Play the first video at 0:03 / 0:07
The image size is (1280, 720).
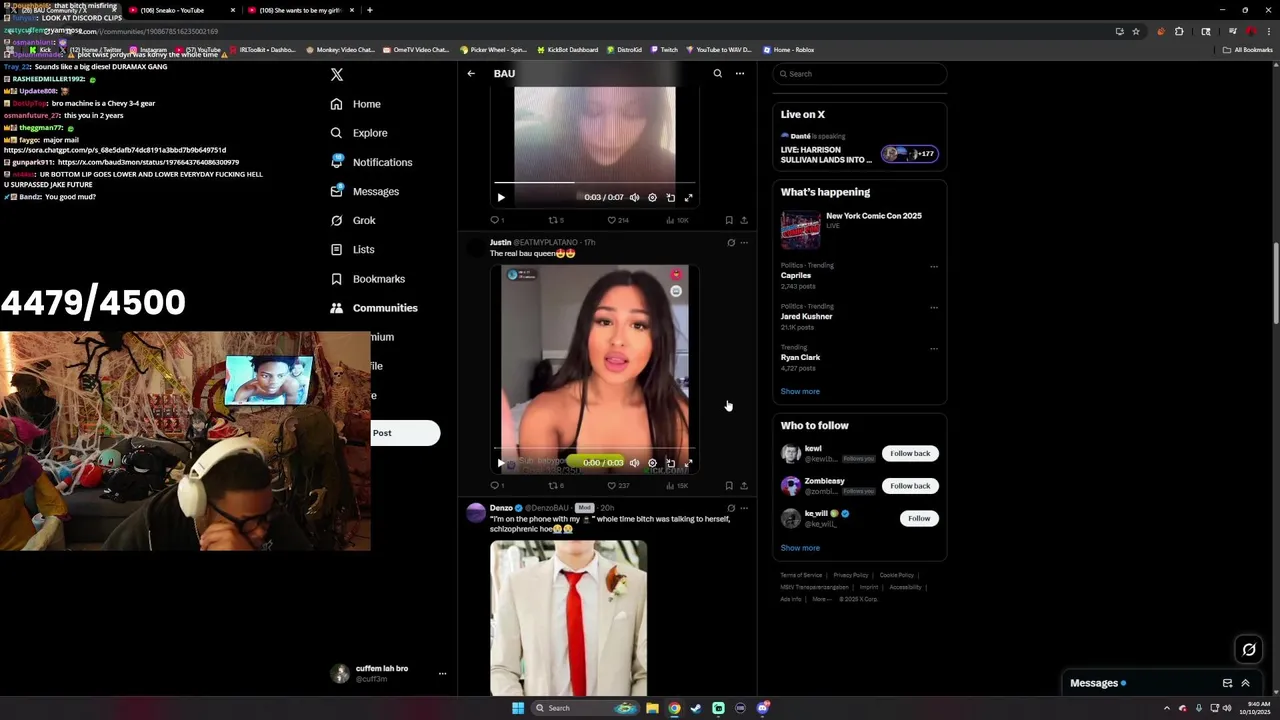click(x=501, y=198)
